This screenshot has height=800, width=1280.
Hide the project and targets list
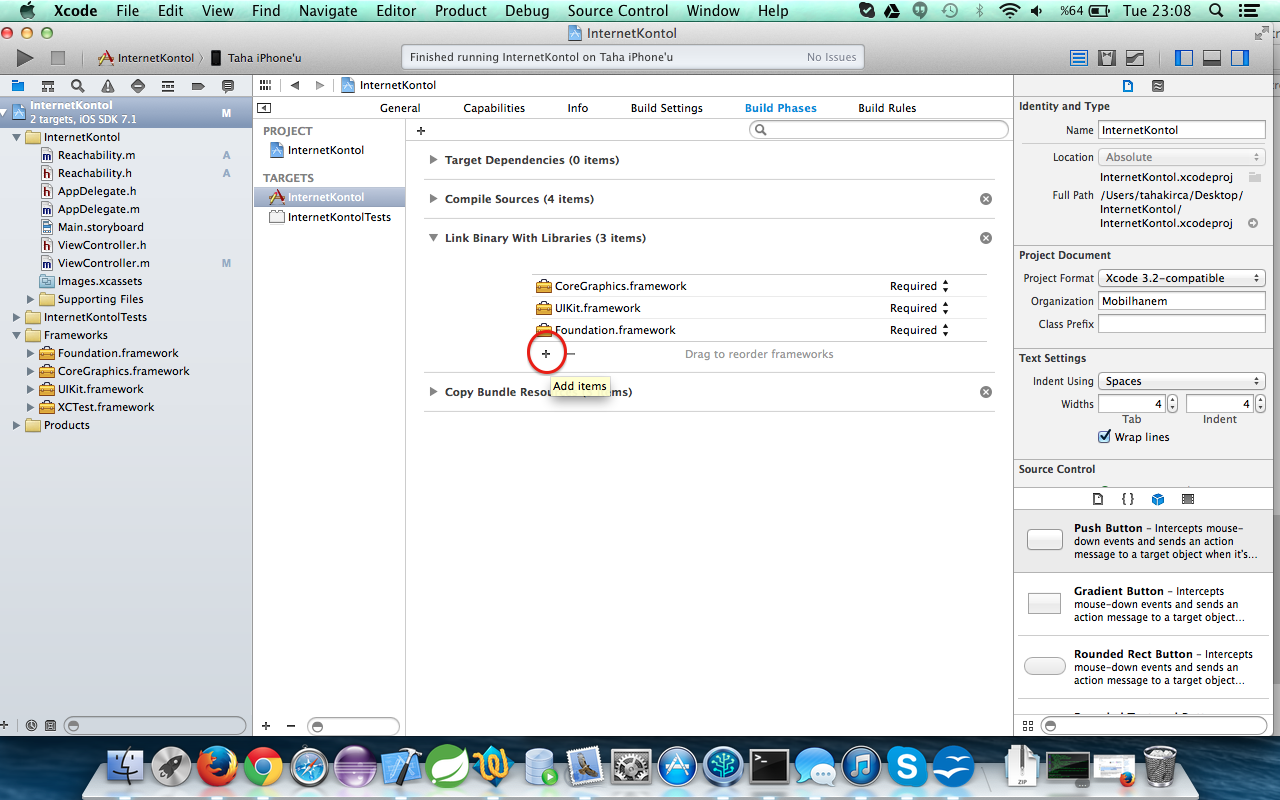pyautogui.click(x=264, y=108)
